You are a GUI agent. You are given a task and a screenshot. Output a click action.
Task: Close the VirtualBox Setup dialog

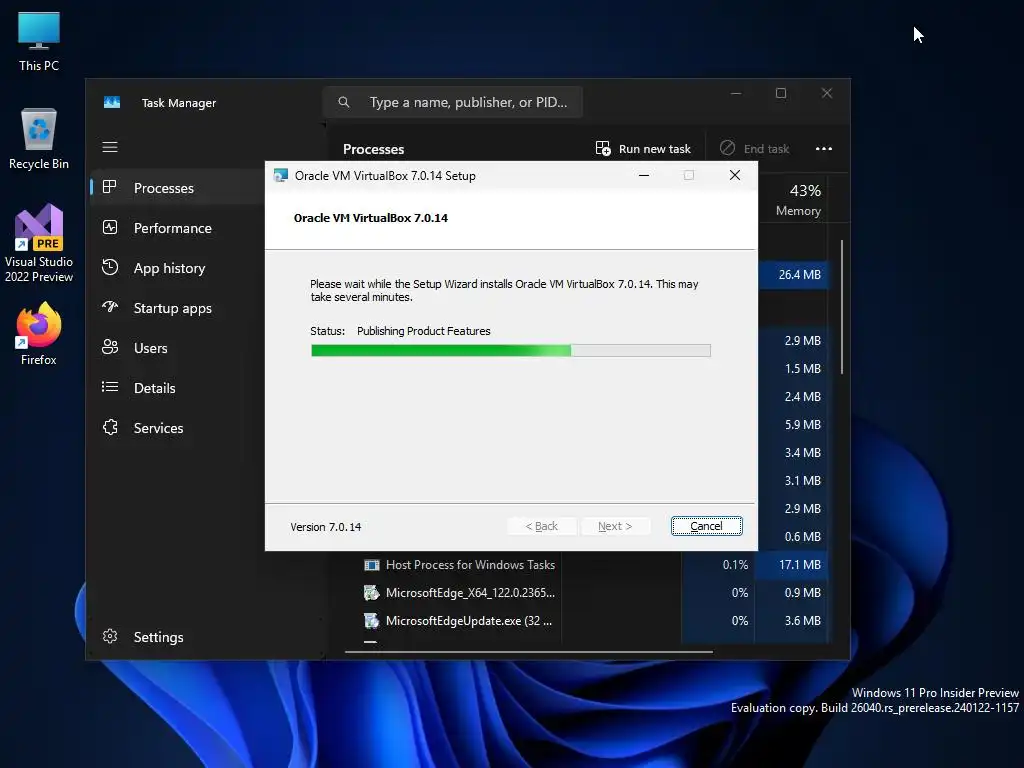point(735,175)
